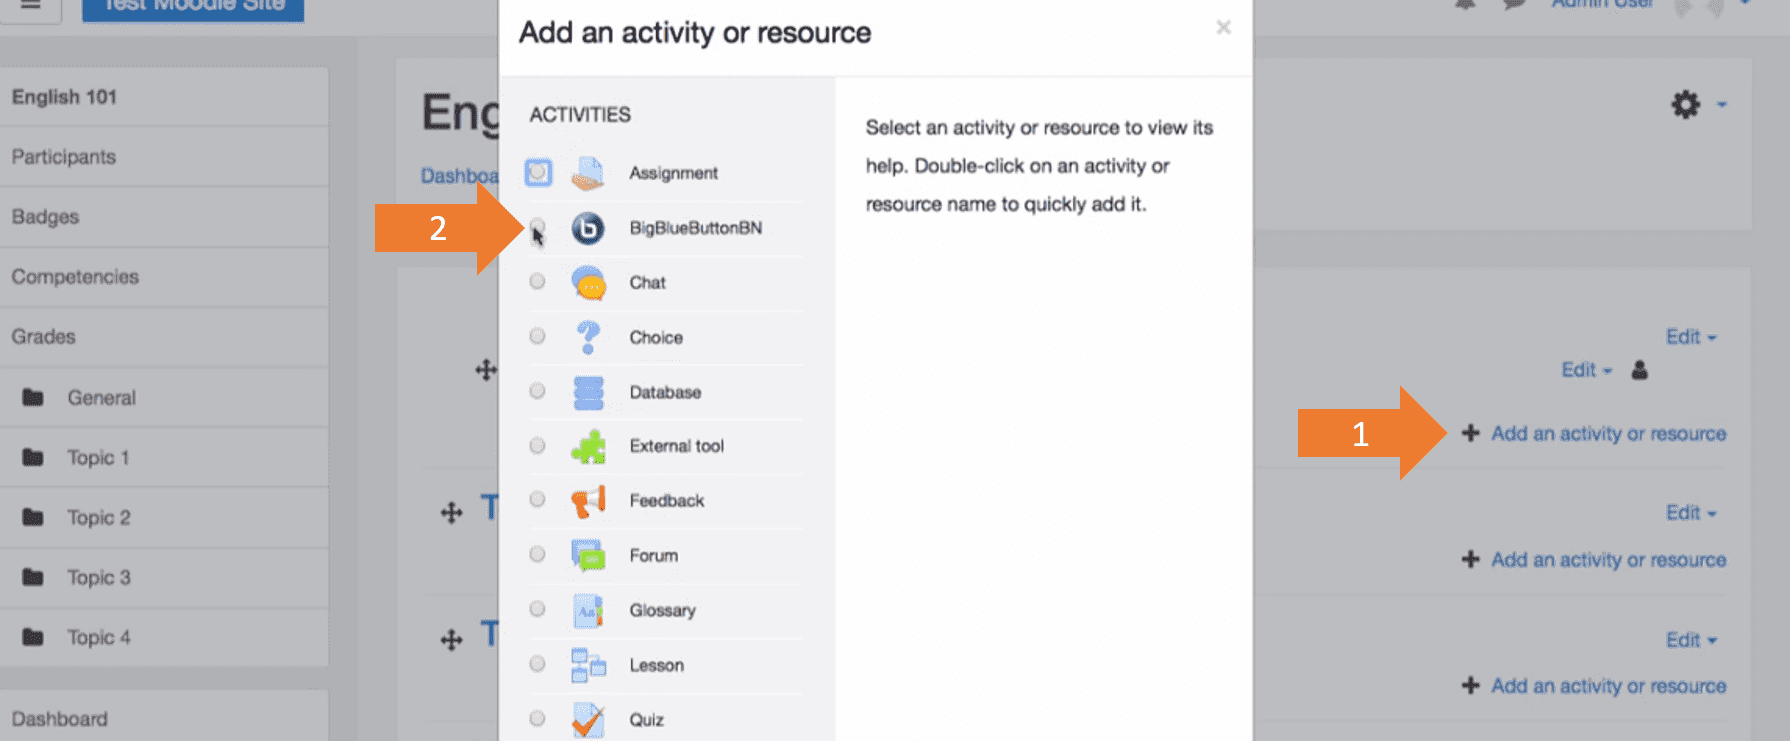Click the Chat speech bubble icon

[588, 283]
